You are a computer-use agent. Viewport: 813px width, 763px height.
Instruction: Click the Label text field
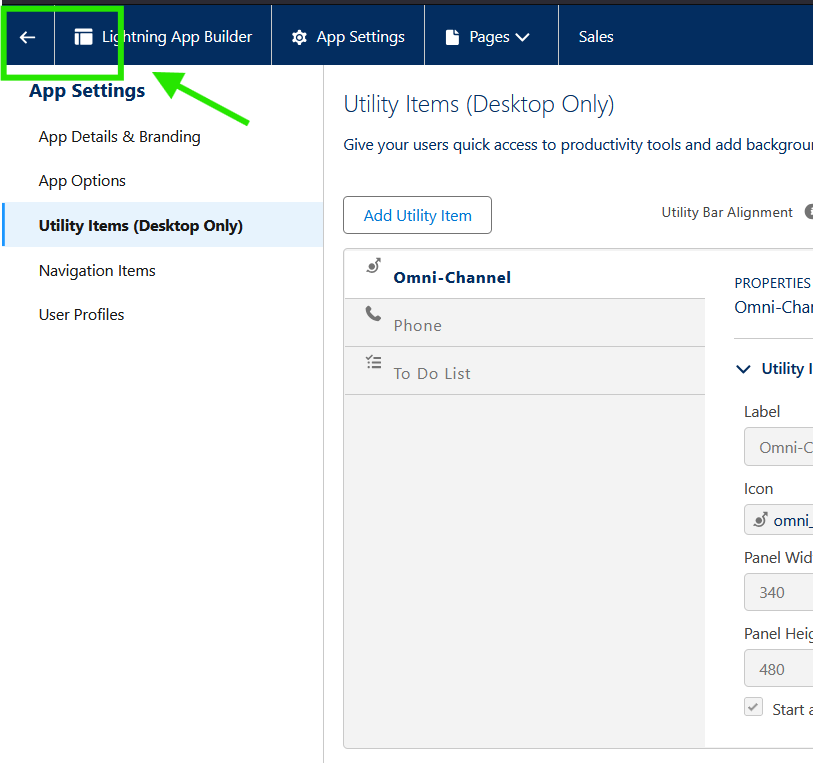pos(778,447)
